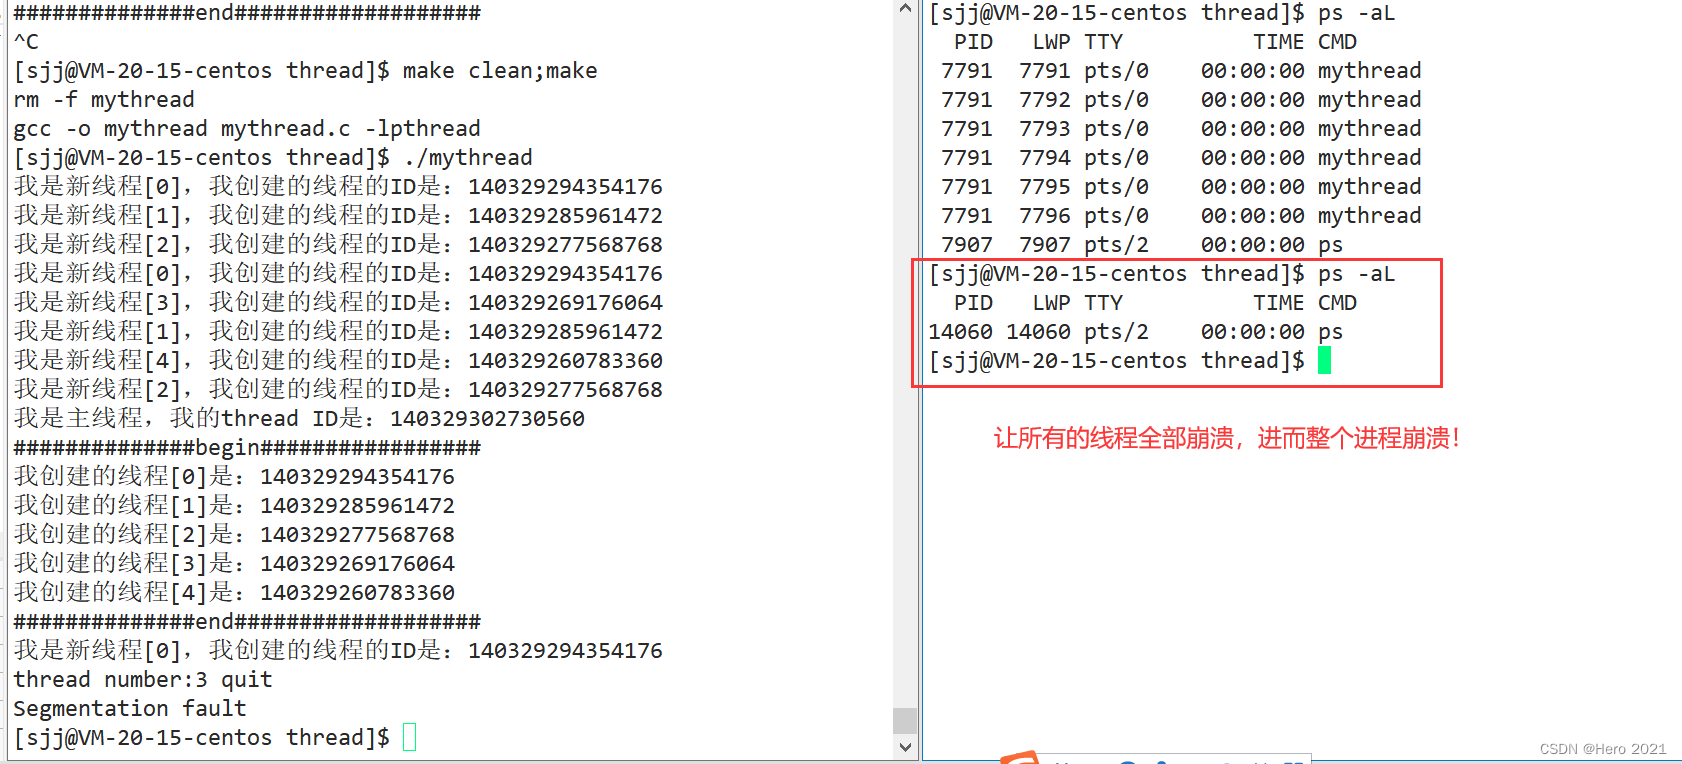Image resolution: width=1682 pixels, height=764 pixels.
Task: Click the ps row with PID 7907
Action: pyautogui.click(x=1142, y=245)
